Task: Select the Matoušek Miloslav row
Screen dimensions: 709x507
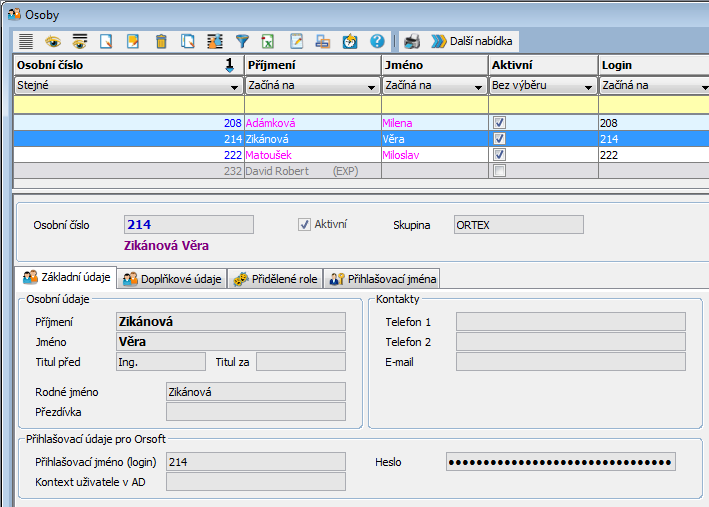Action: (x=300, y=155)
